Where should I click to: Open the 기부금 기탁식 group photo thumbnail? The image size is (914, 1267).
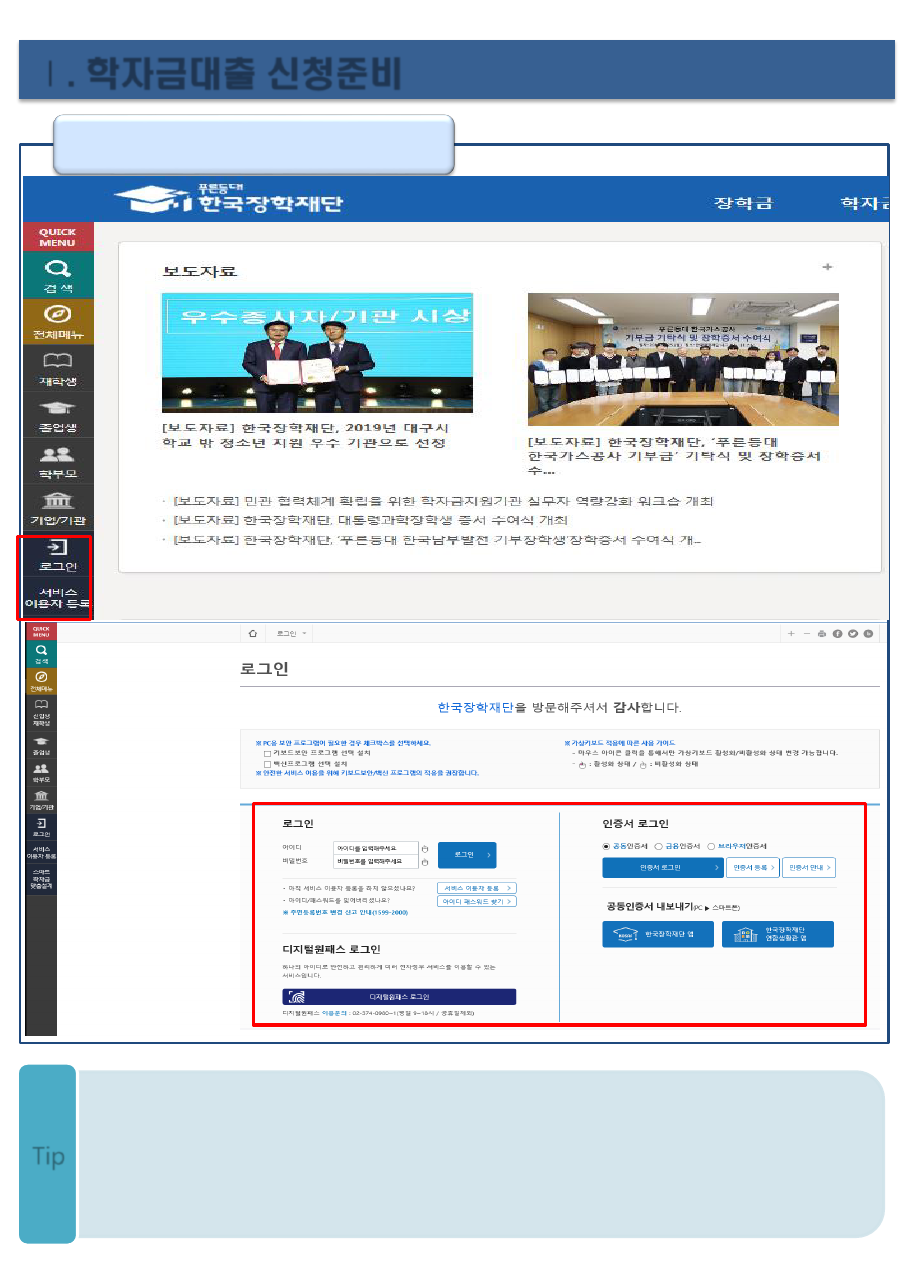click(683, 359)
